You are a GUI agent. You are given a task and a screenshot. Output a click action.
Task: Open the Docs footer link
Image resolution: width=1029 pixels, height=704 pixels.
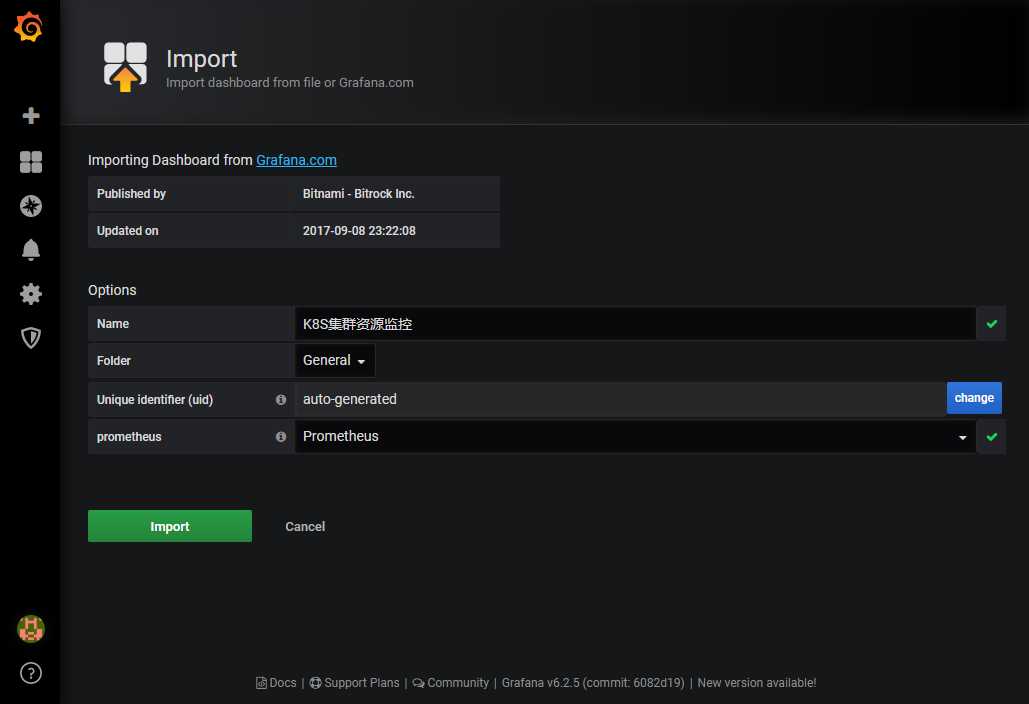click(276, 683)
